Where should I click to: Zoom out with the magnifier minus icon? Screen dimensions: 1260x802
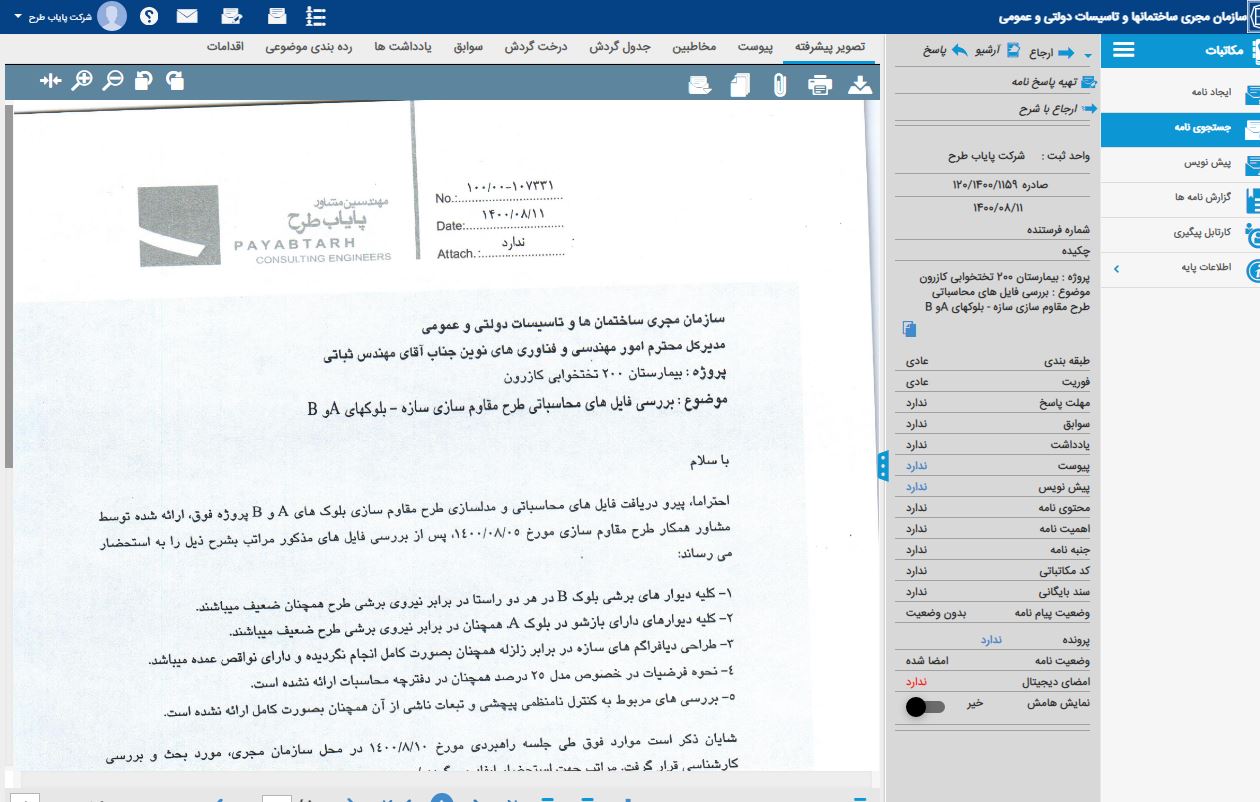click(113, 80)
